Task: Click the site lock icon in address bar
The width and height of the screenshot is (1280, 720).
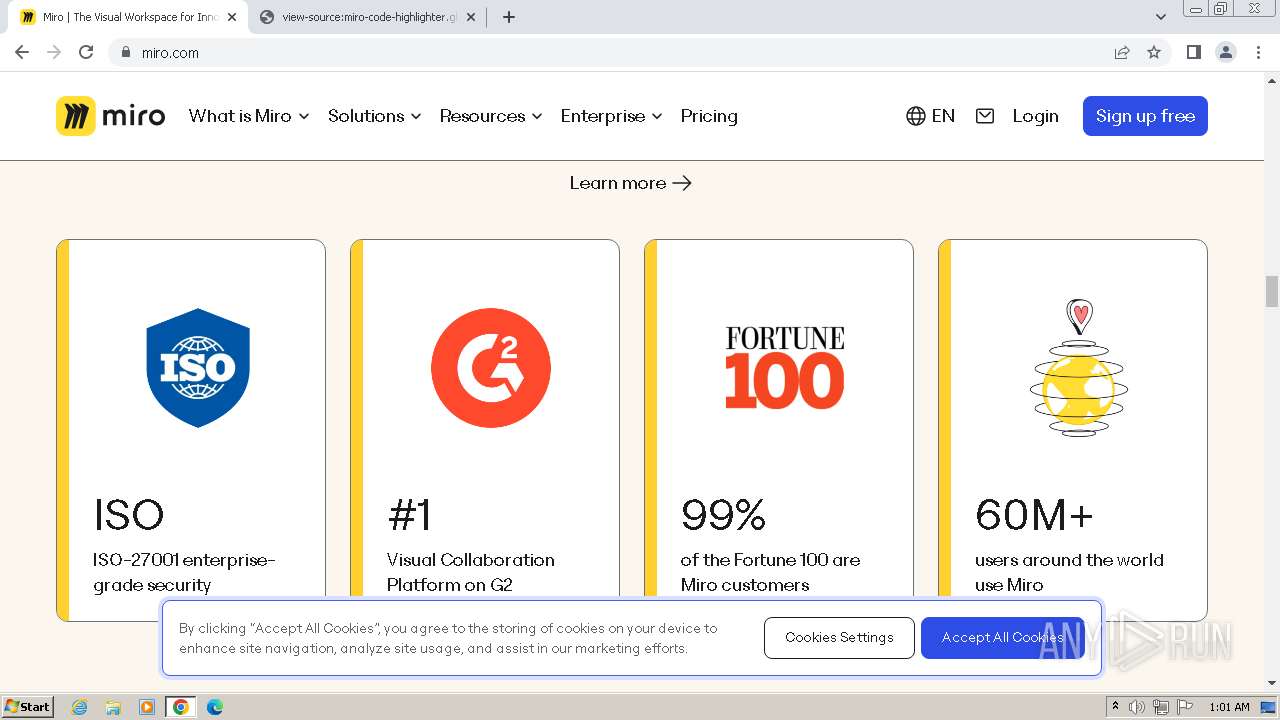Action: pyautogui.click(x=126, y=52)
